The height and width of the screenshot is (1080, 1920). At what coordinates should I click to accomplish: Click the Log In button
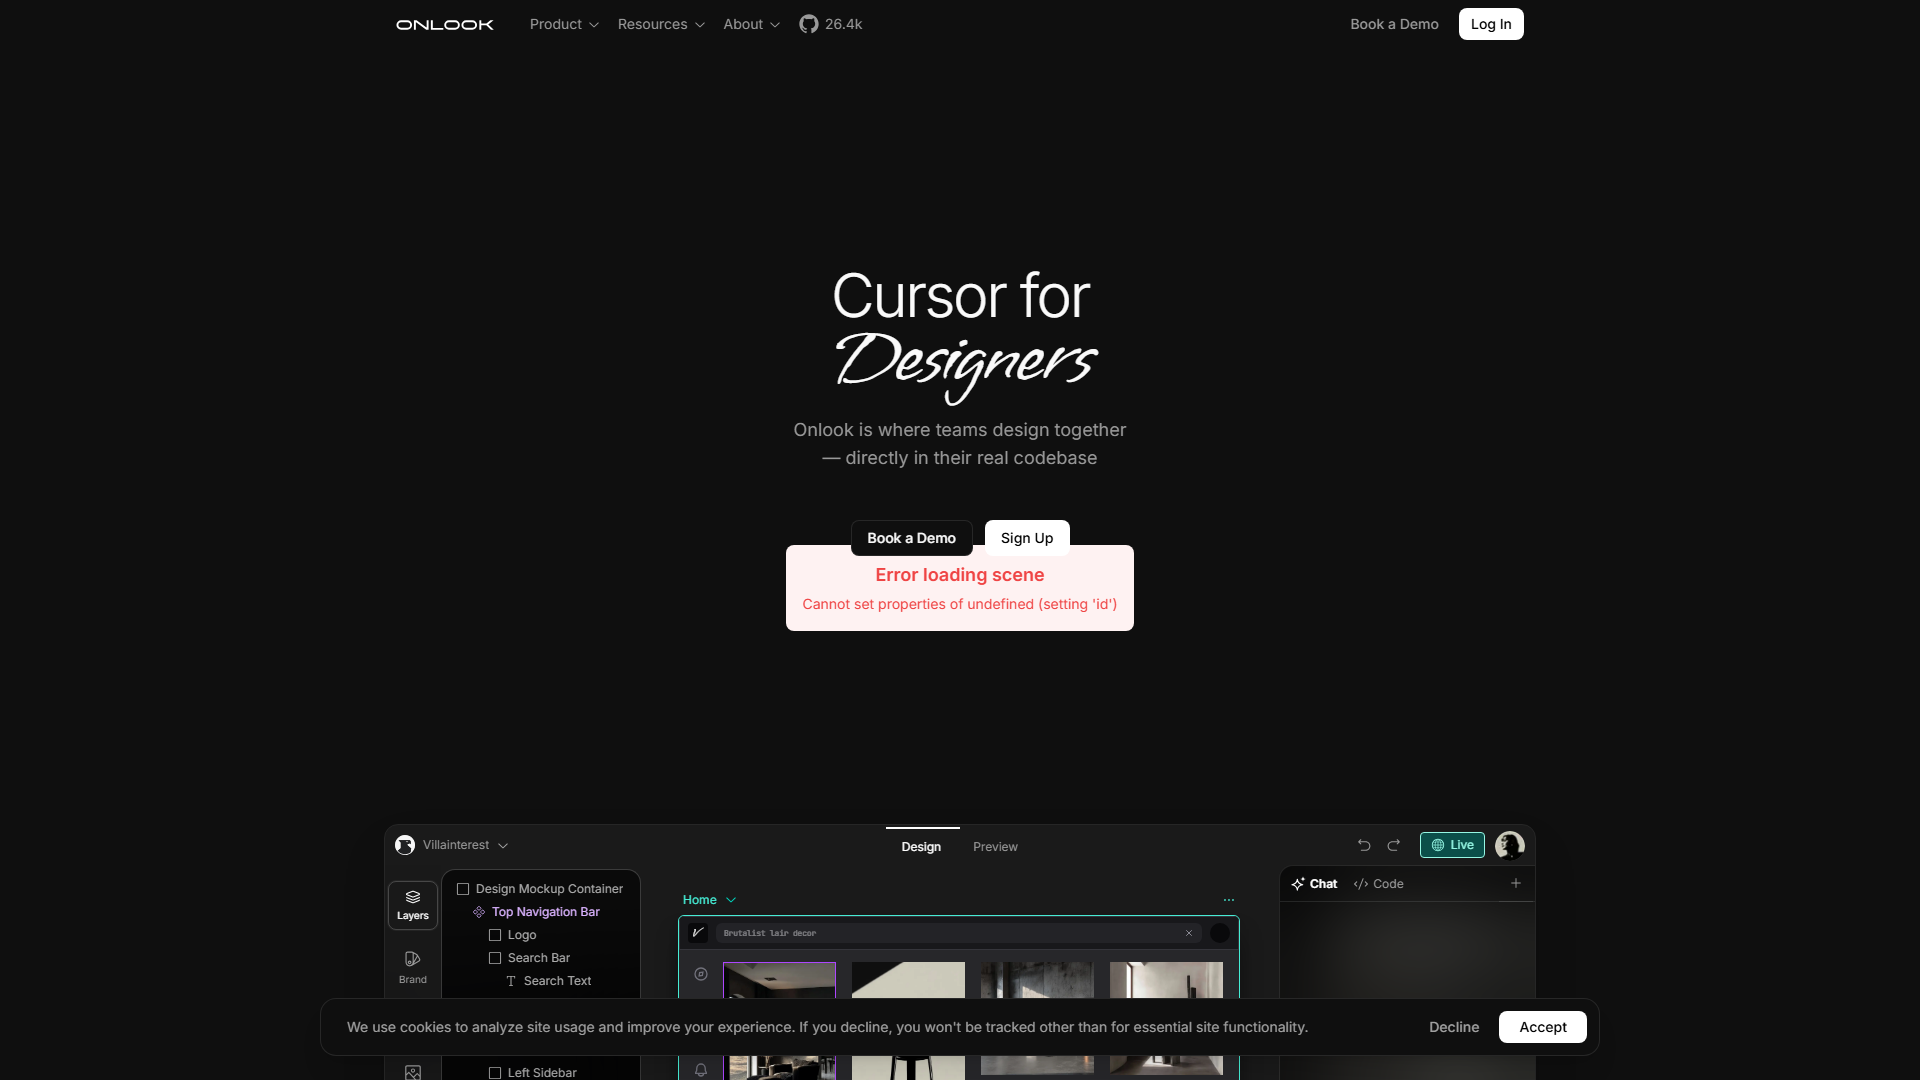point(1491,24)
